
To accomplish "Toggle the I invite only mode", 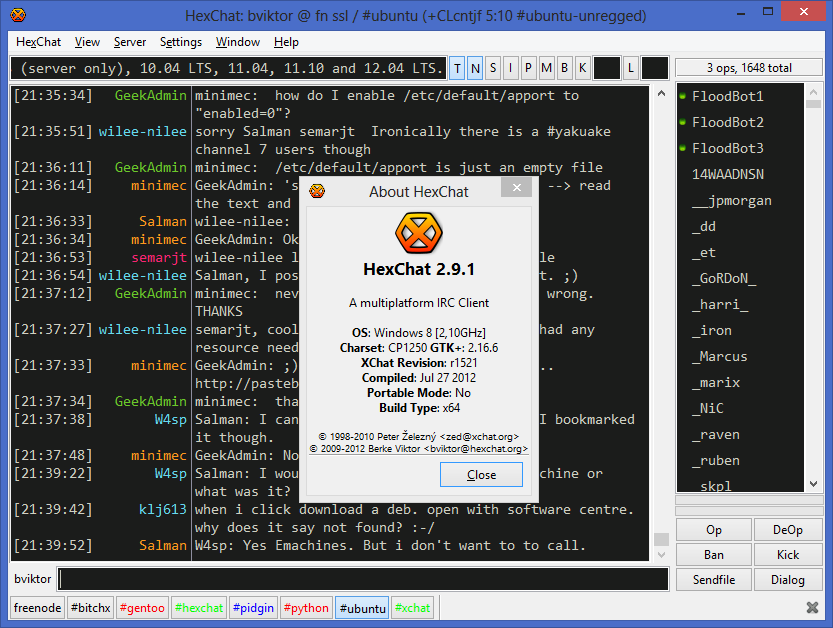I will [x=511, y=68].
